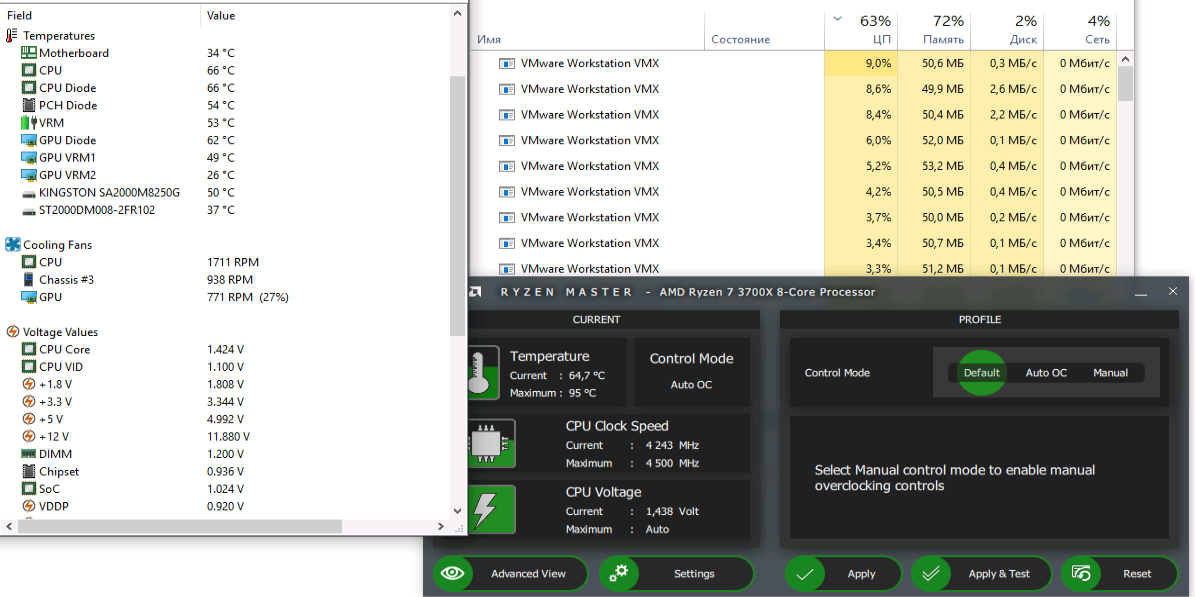Viewport: 1195px width, 597px height.
Task: Select Default control mode in Ryzen Master
Action: [982, 373]
